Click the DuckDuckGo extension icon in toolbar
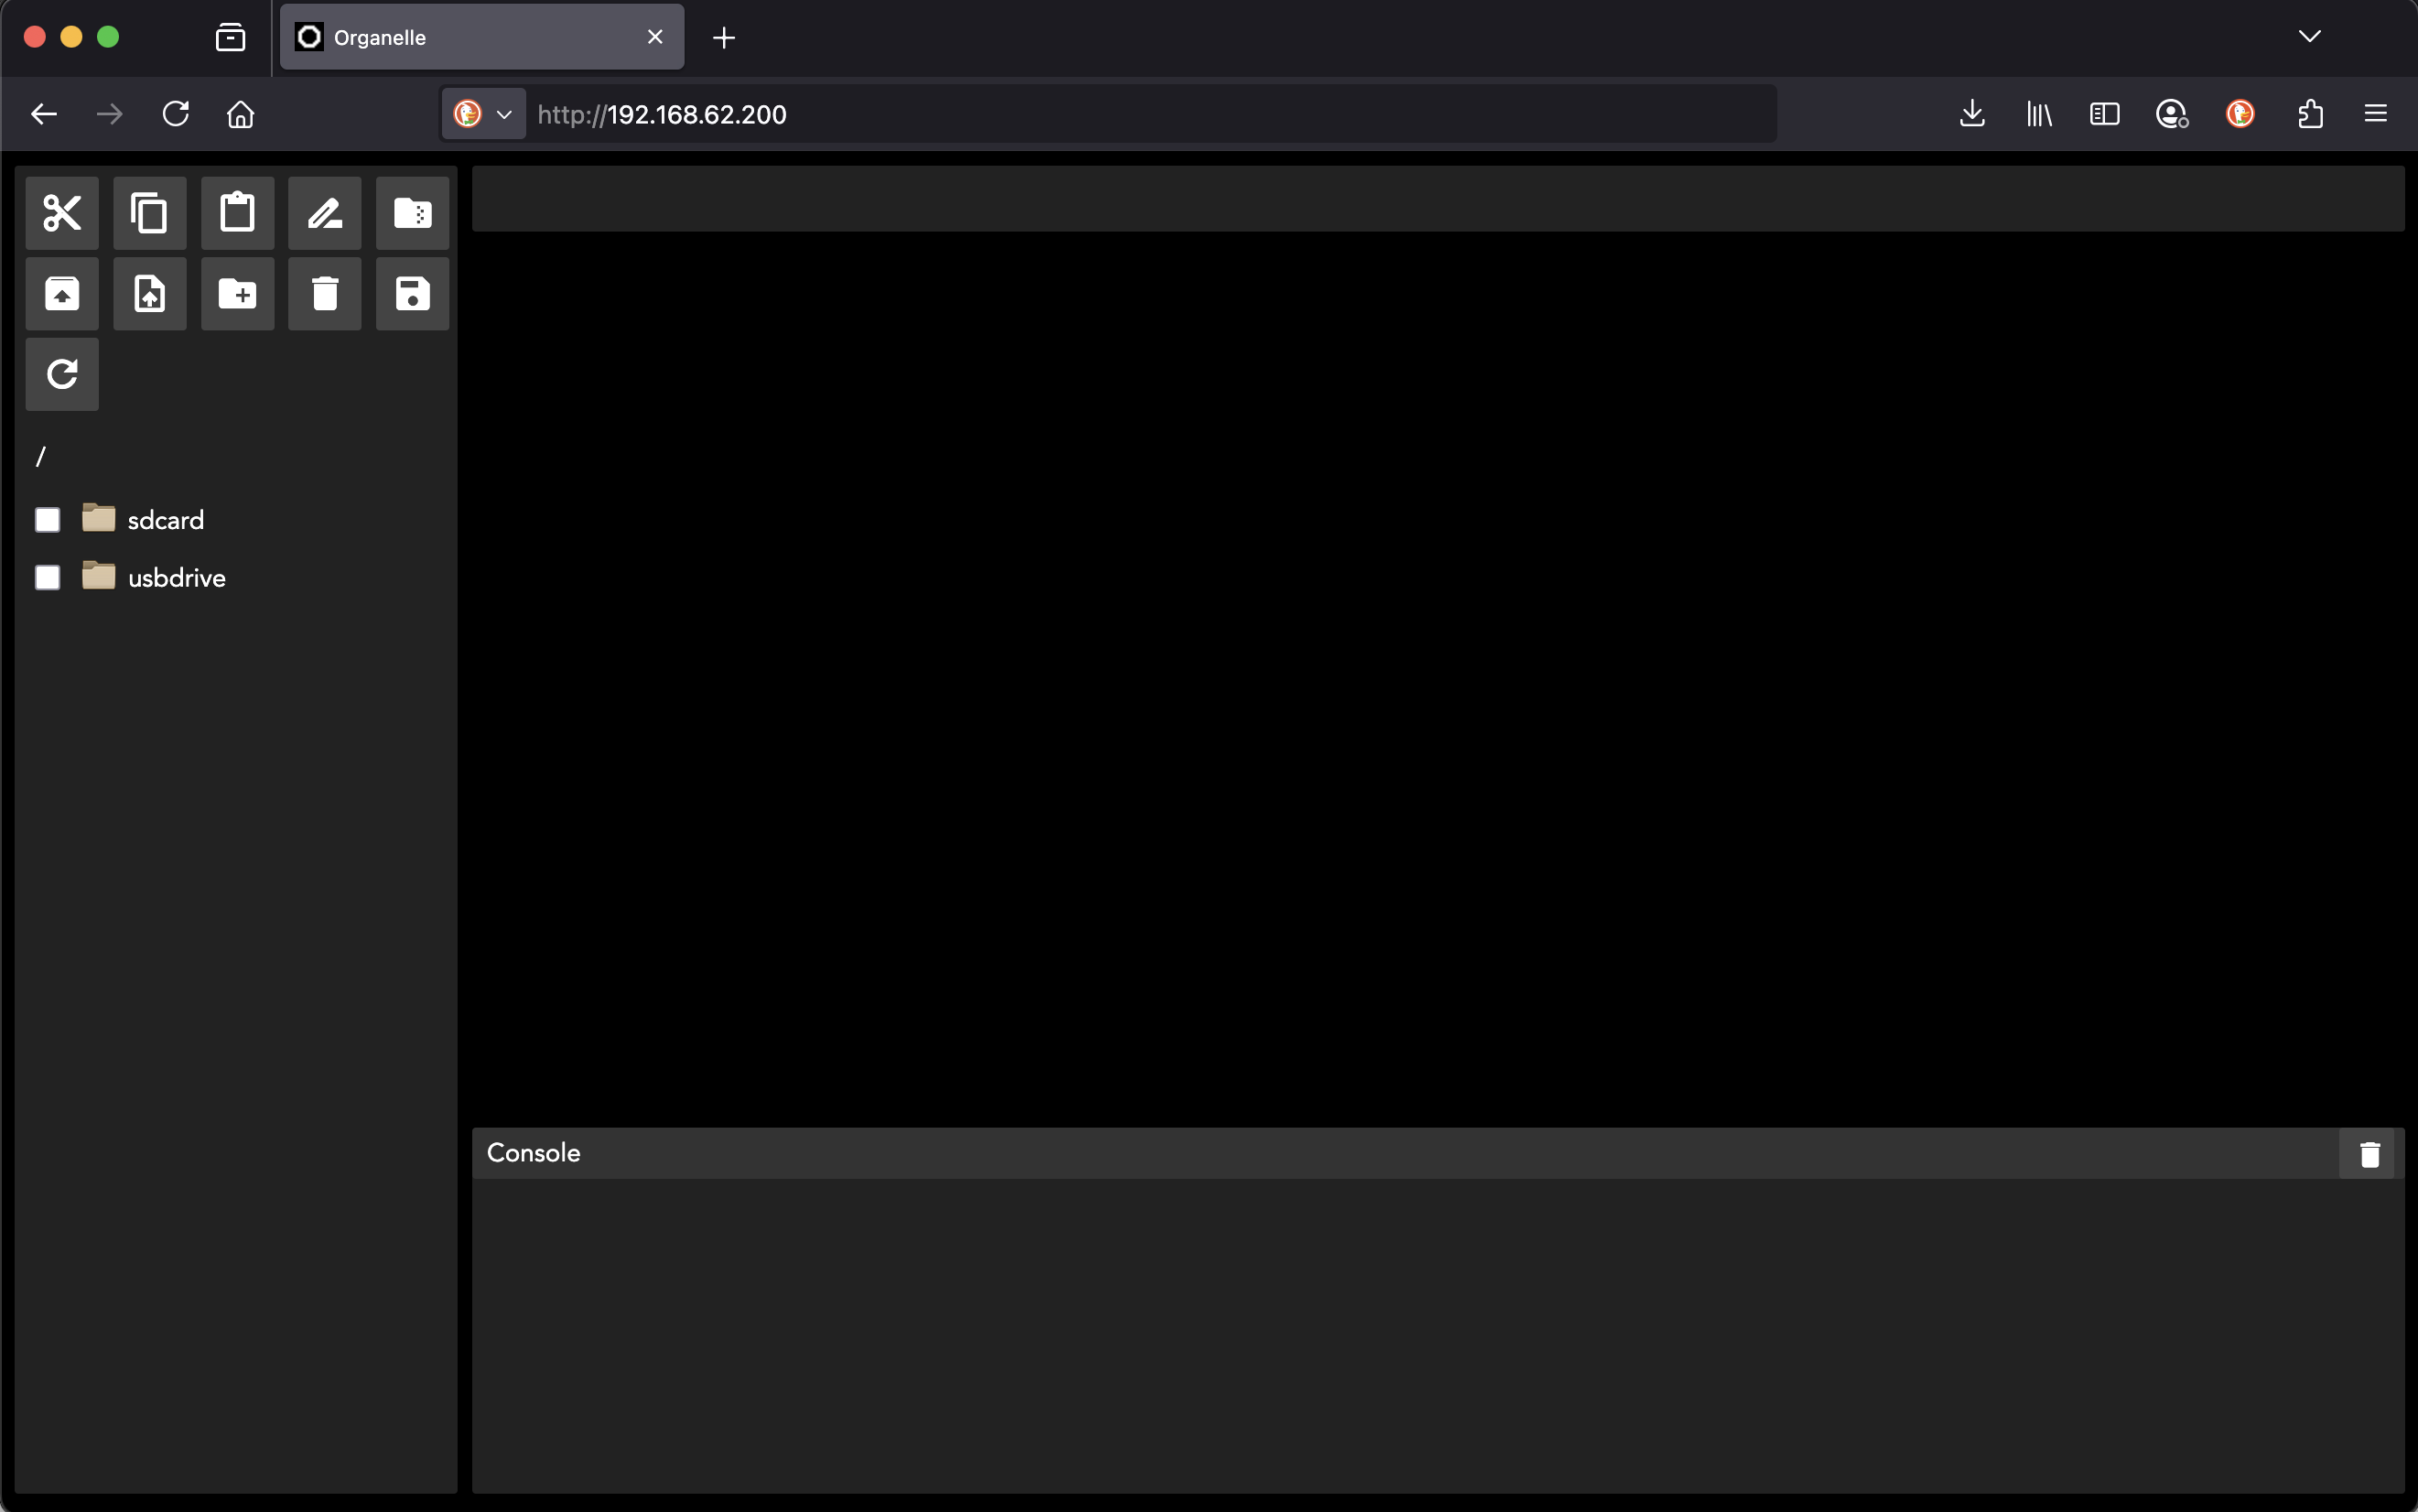 (x=2240, y=114)
